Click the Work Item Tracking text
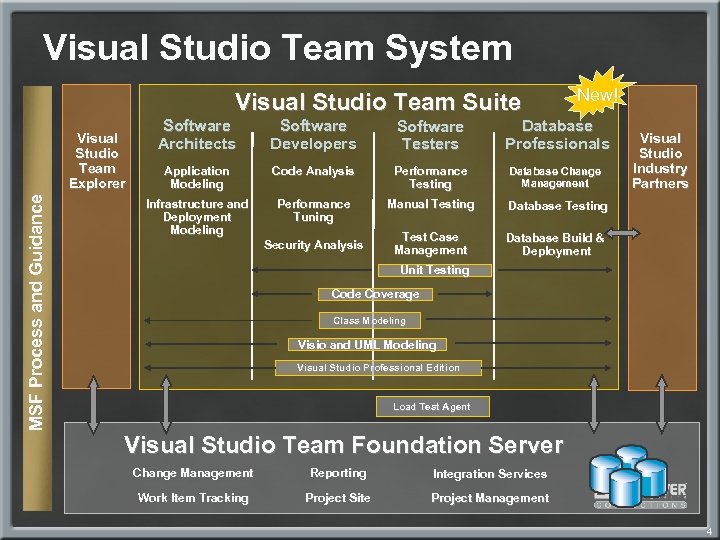Image resolution: width=720 pixels, height=540 pixels. tap(193, 498)
